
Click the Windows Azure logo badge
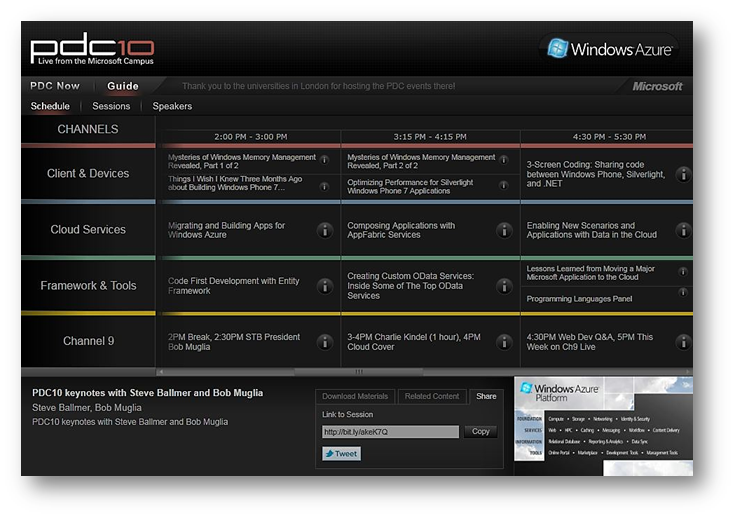pos(609,49)
